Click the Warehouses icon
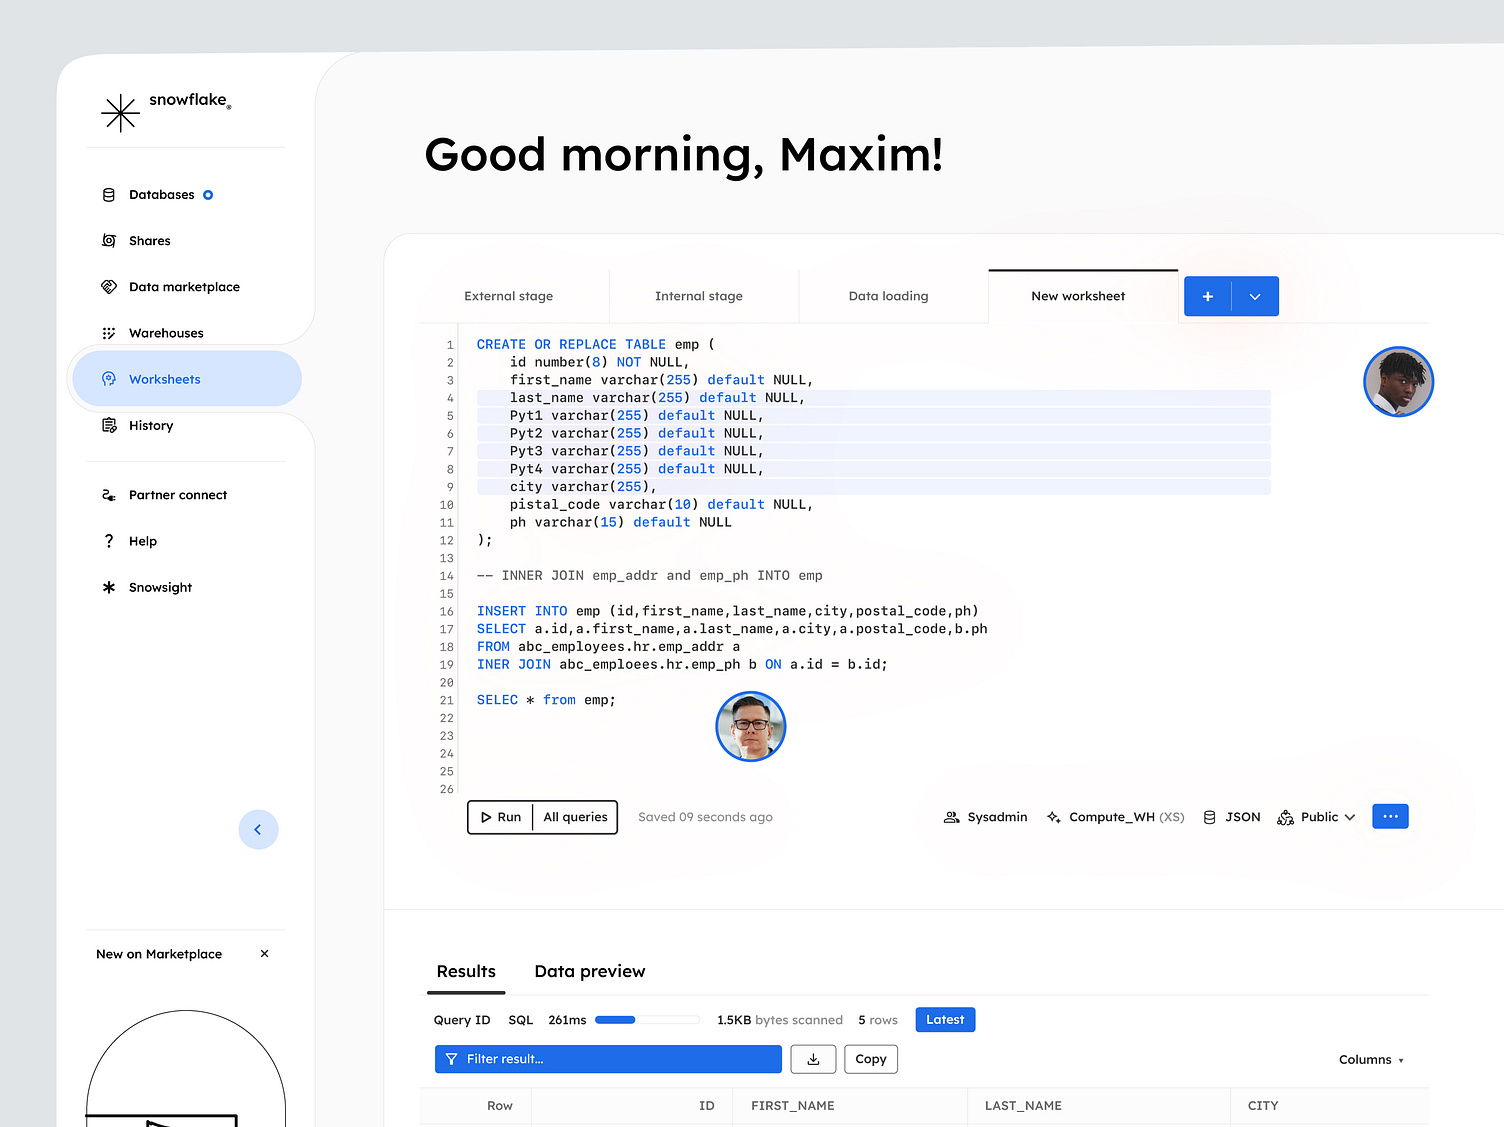1504x1127 pixels. pyautogui.click(x=109, y=332)
